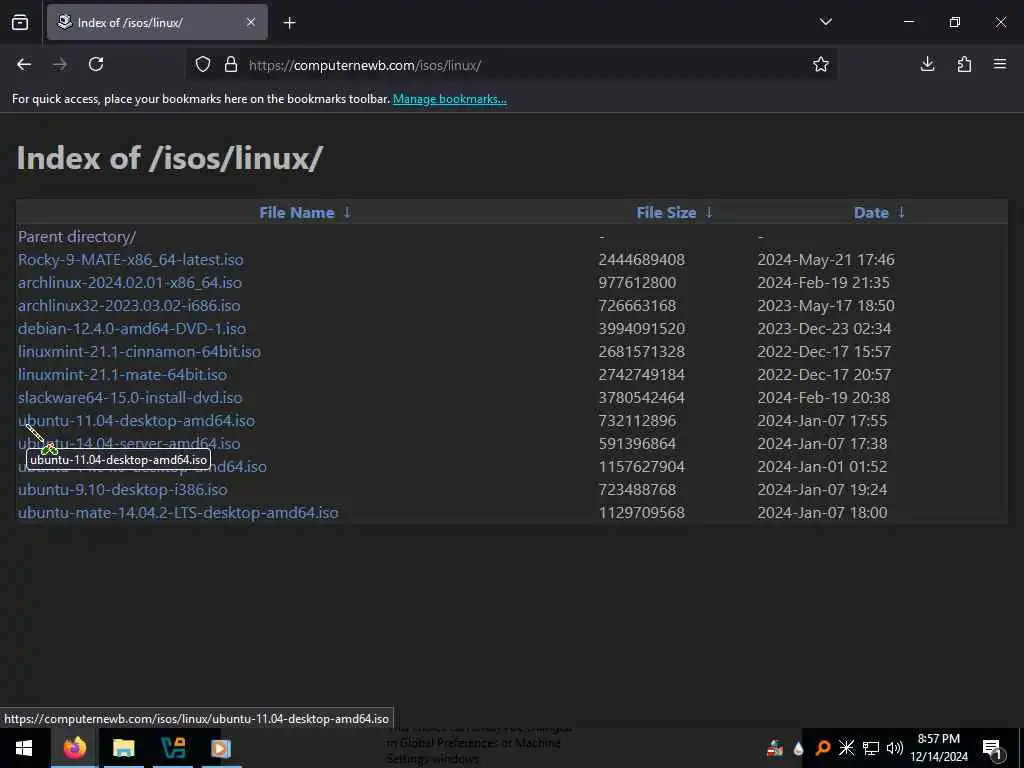Download archlinux32-2023.03.02-i686.iso
1024x768 pixels.
129,305
